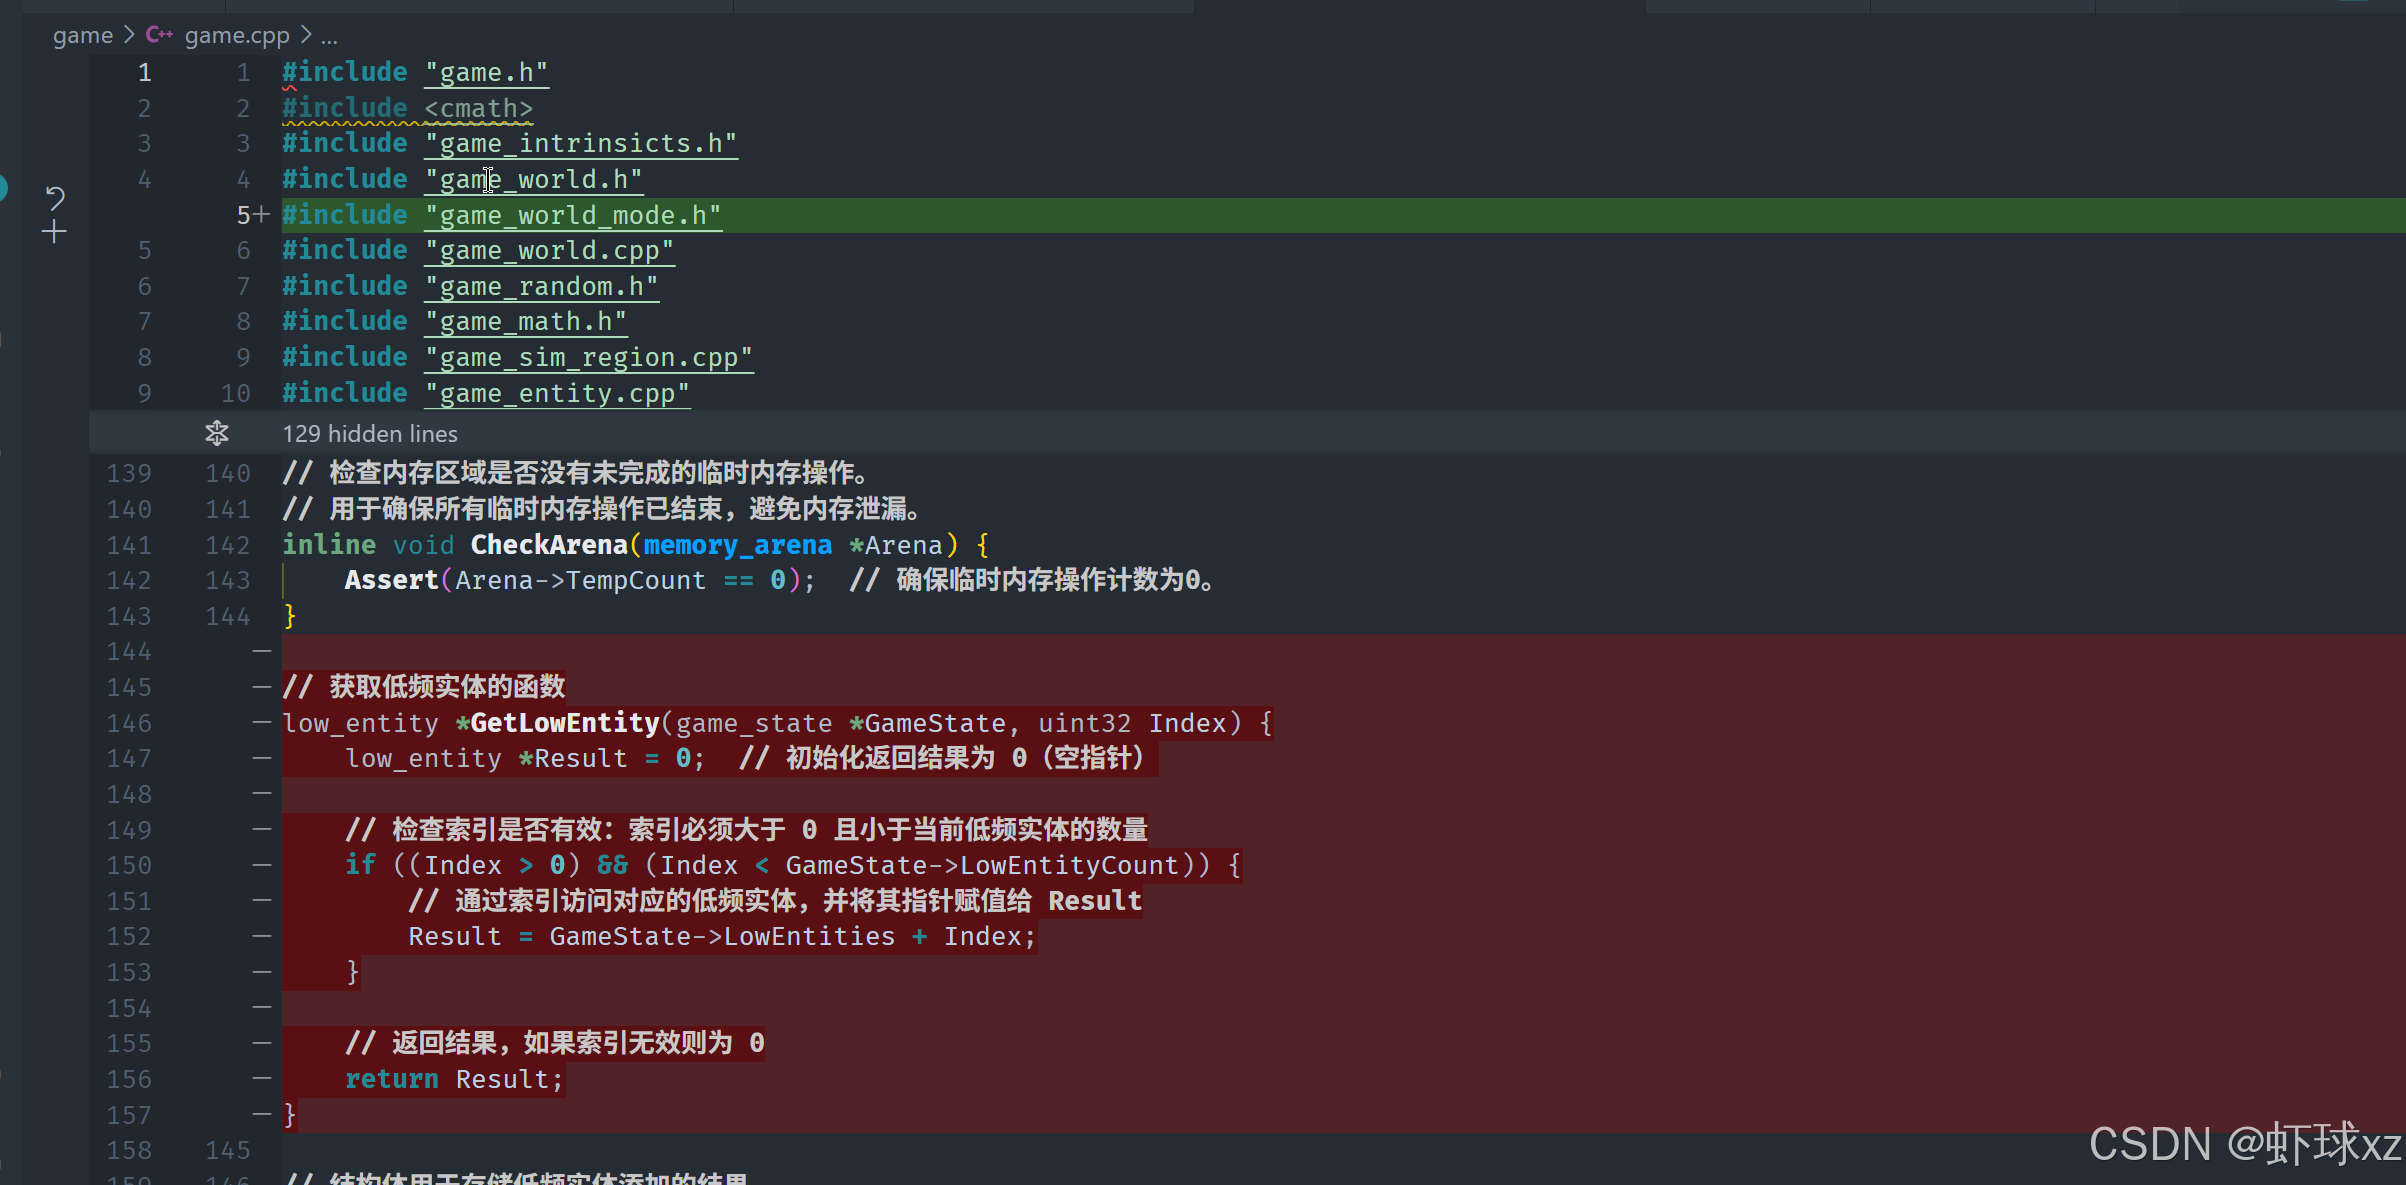Click the unfold hidden lines icon
This screenshot has height=1185, width=2406.
coord(217,433)
